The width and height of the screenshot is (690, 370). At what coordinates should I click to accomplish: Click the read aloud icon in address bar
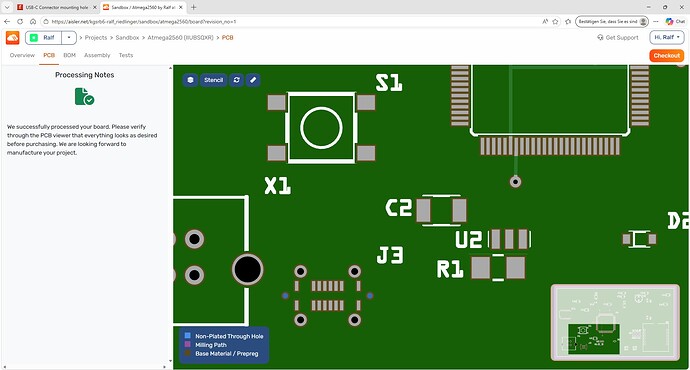545,21
